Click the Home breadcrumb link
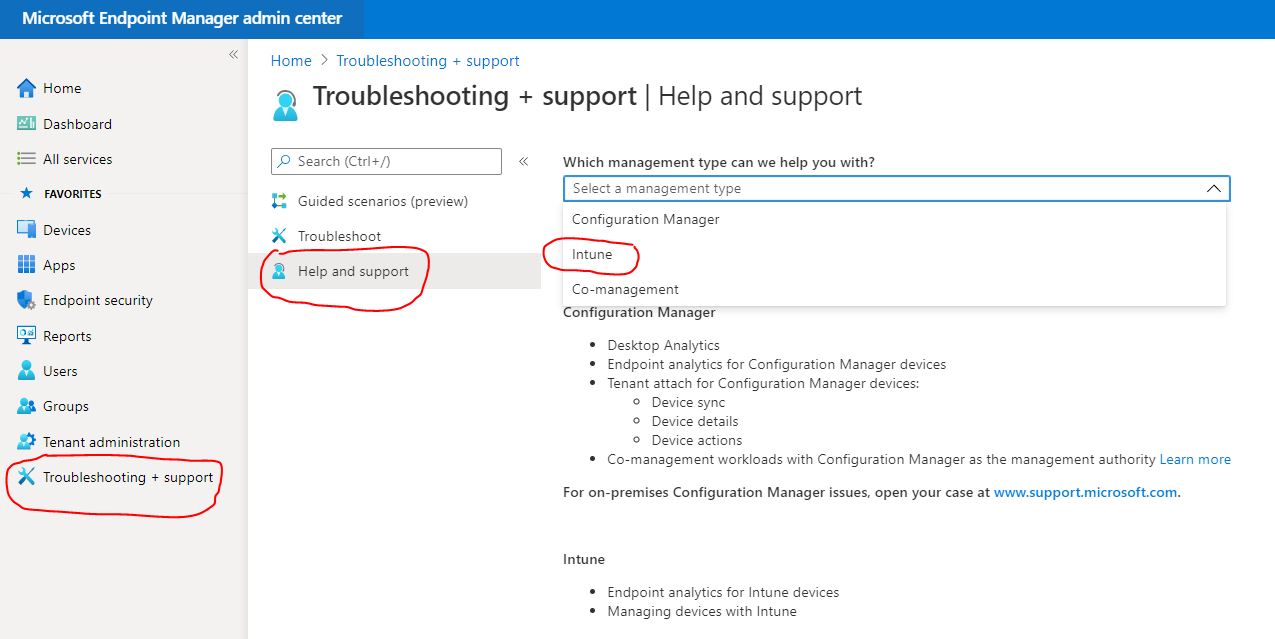 point(291,61)
